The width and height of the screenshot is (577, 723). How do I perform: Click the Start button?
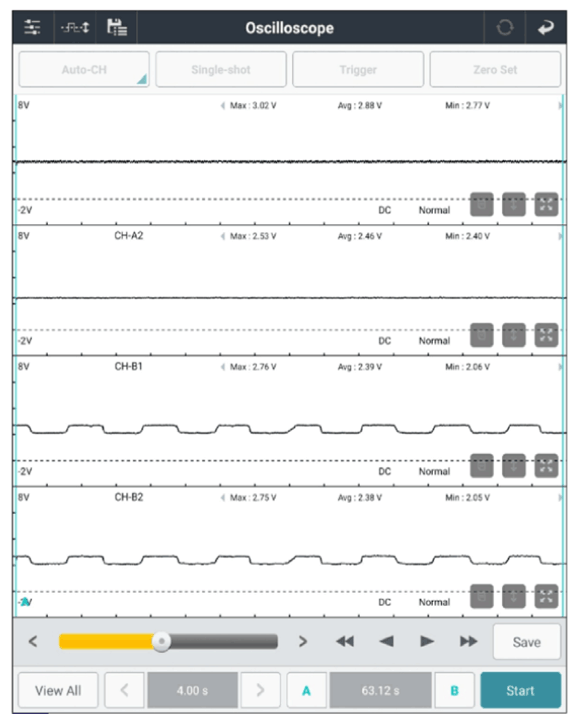521,690
